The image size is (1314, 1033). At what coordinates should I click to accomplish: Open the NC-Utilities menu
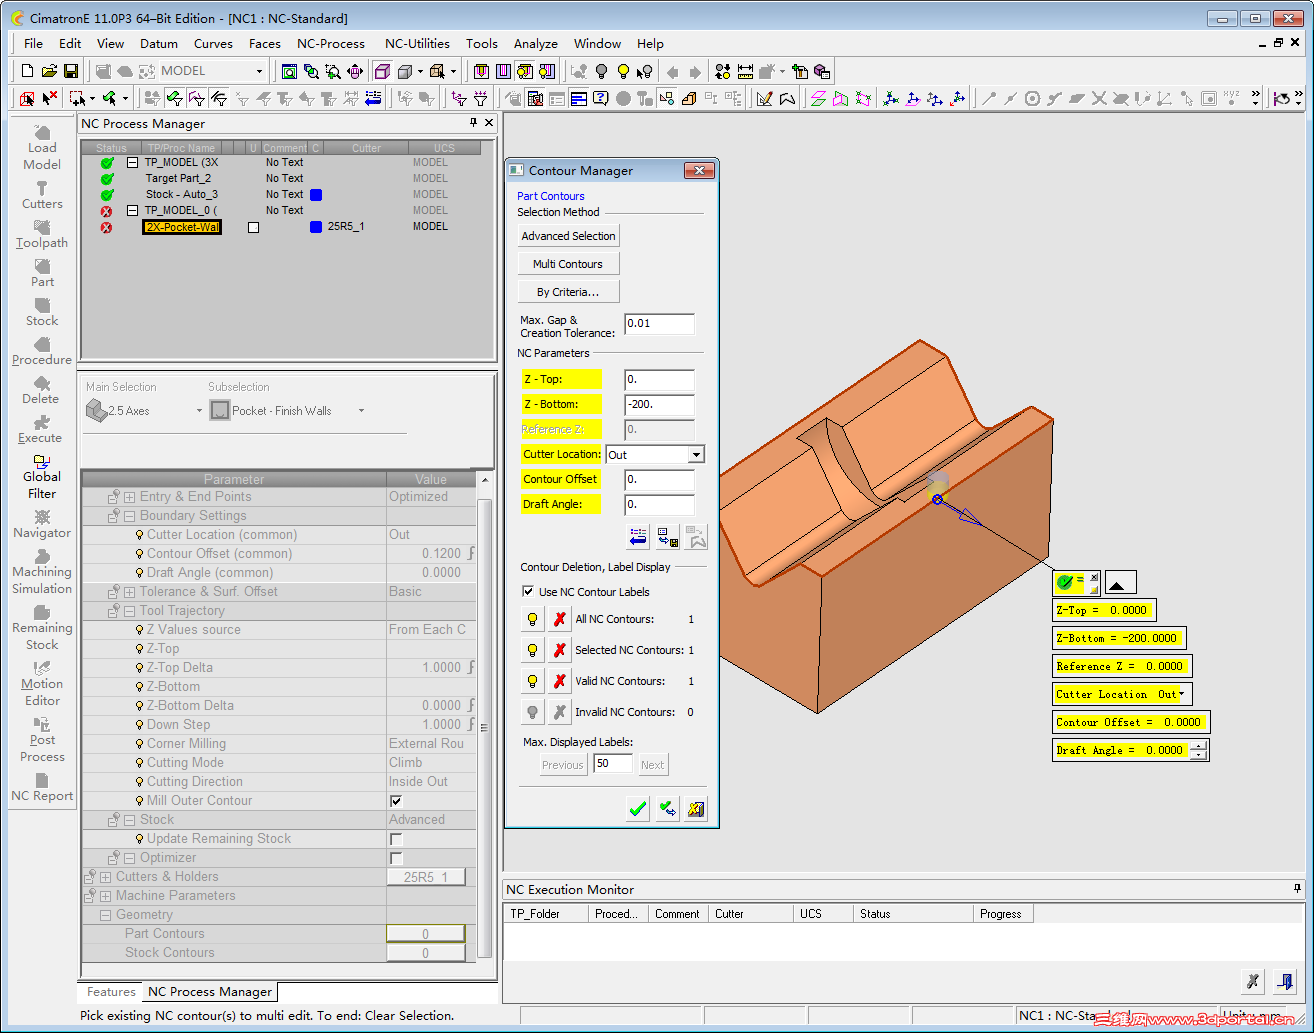pyautogui.click(x=417, y=44)
